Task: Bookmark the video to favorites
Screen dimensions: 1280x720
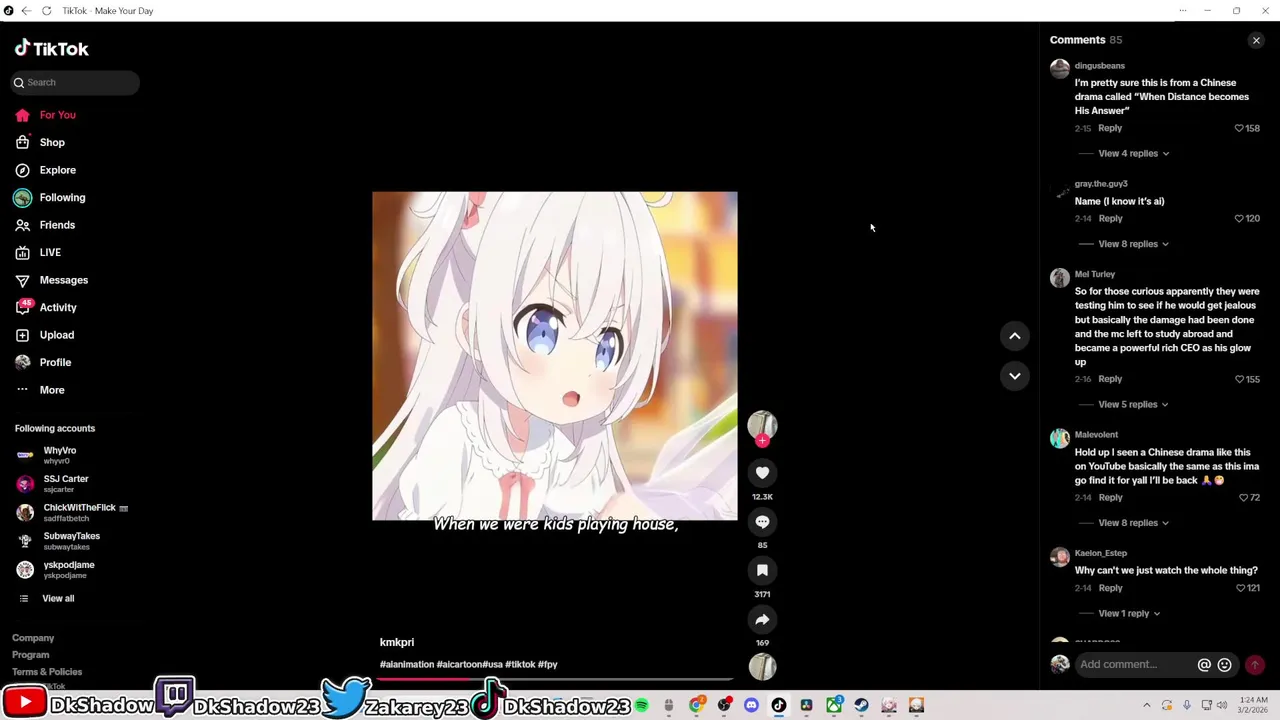Action: (762, 570)
